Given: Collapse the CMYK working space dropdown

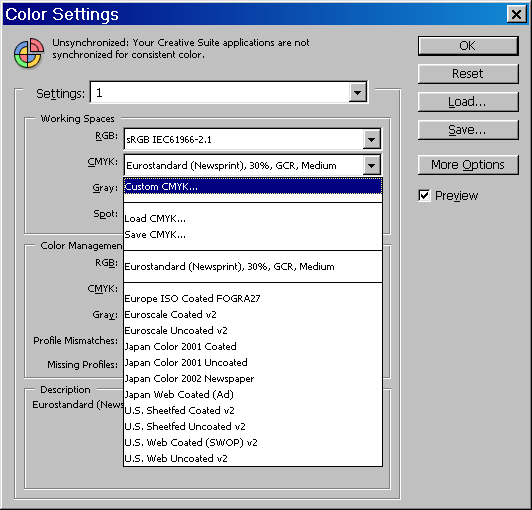Looking at the screenshot, I should tap(371, 166).
